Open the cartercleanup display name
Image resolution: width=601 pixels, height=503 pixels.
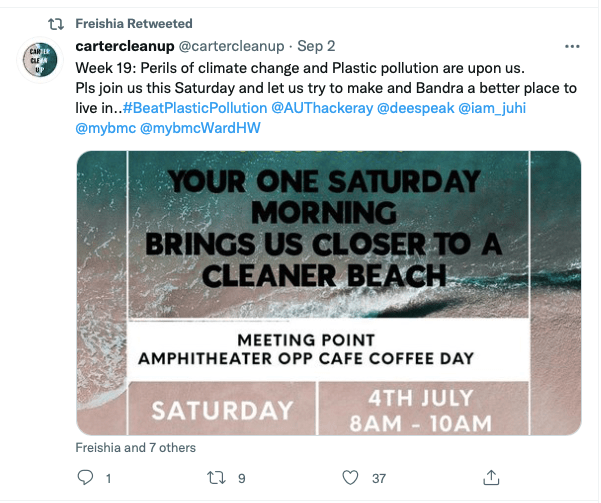coord(124,47)
